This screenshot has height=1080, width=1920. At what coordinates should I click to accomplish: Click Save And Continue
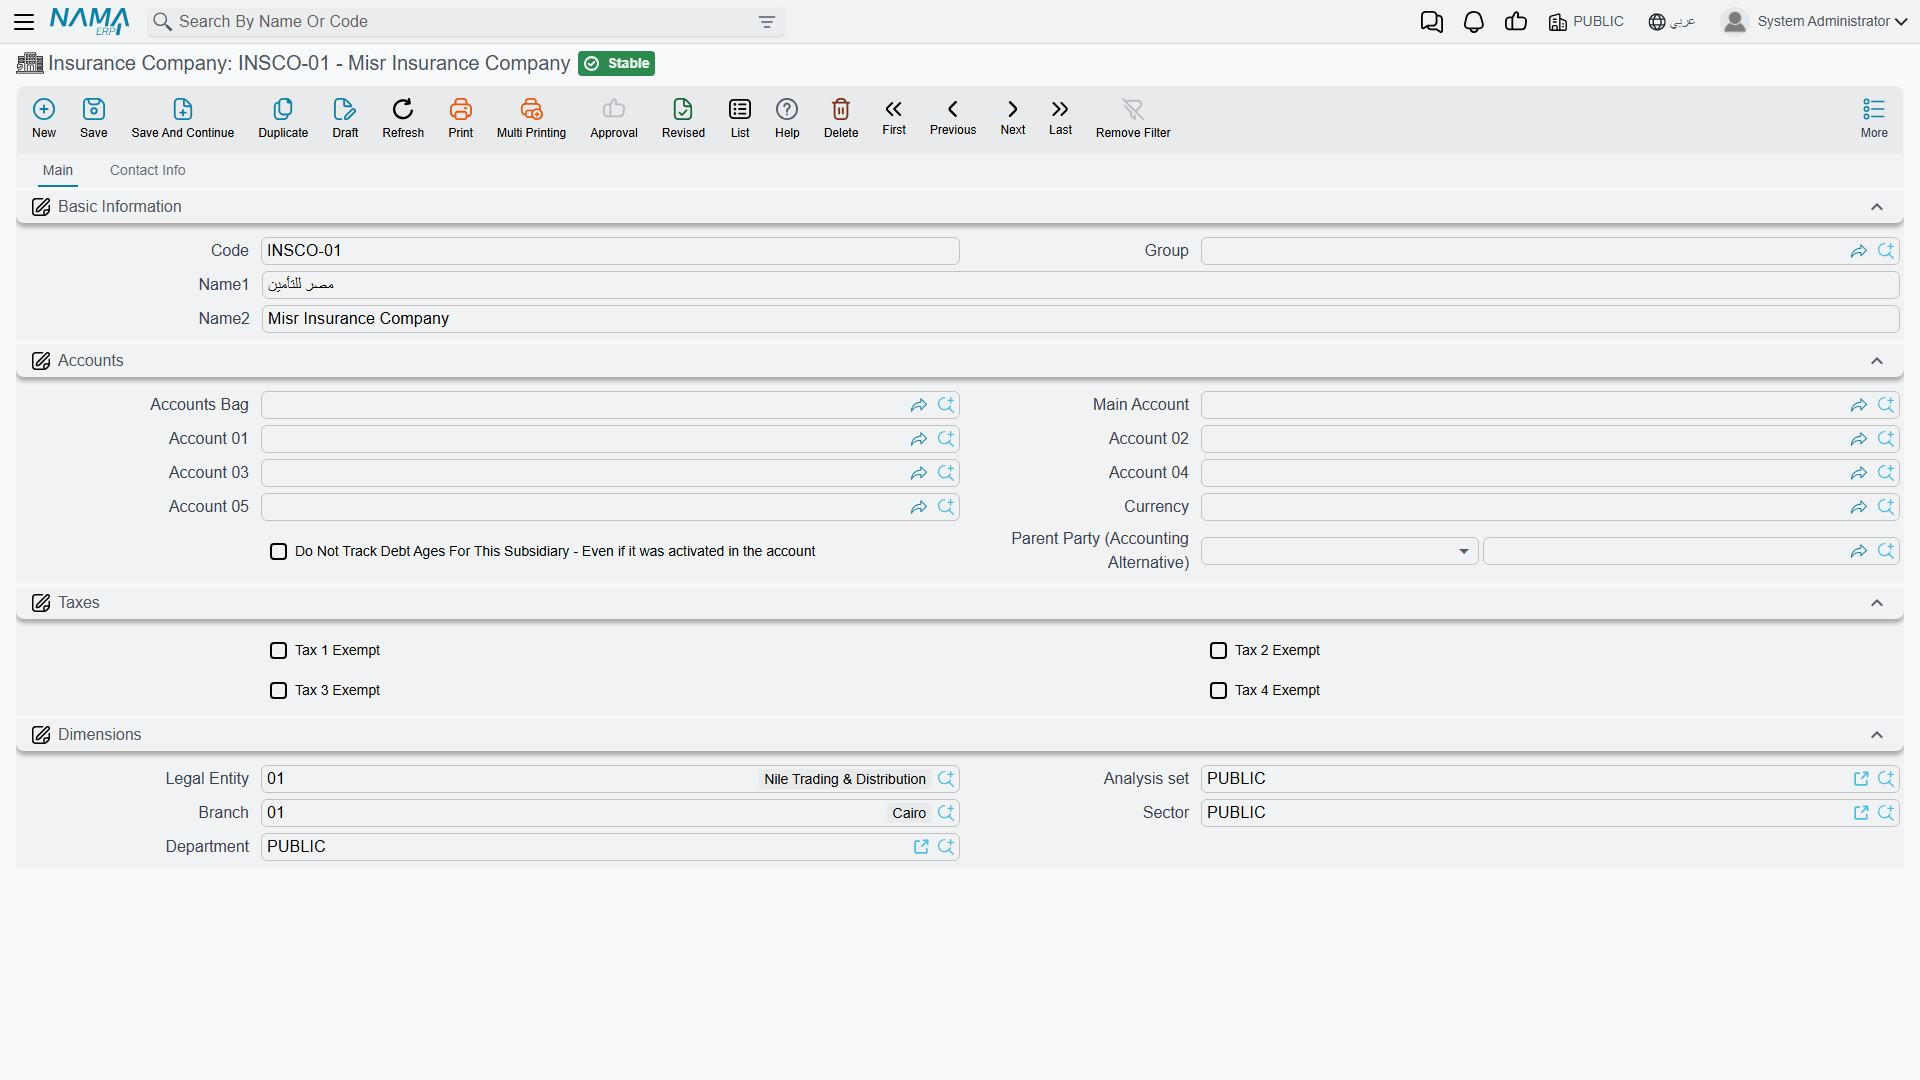coord(183,118)
